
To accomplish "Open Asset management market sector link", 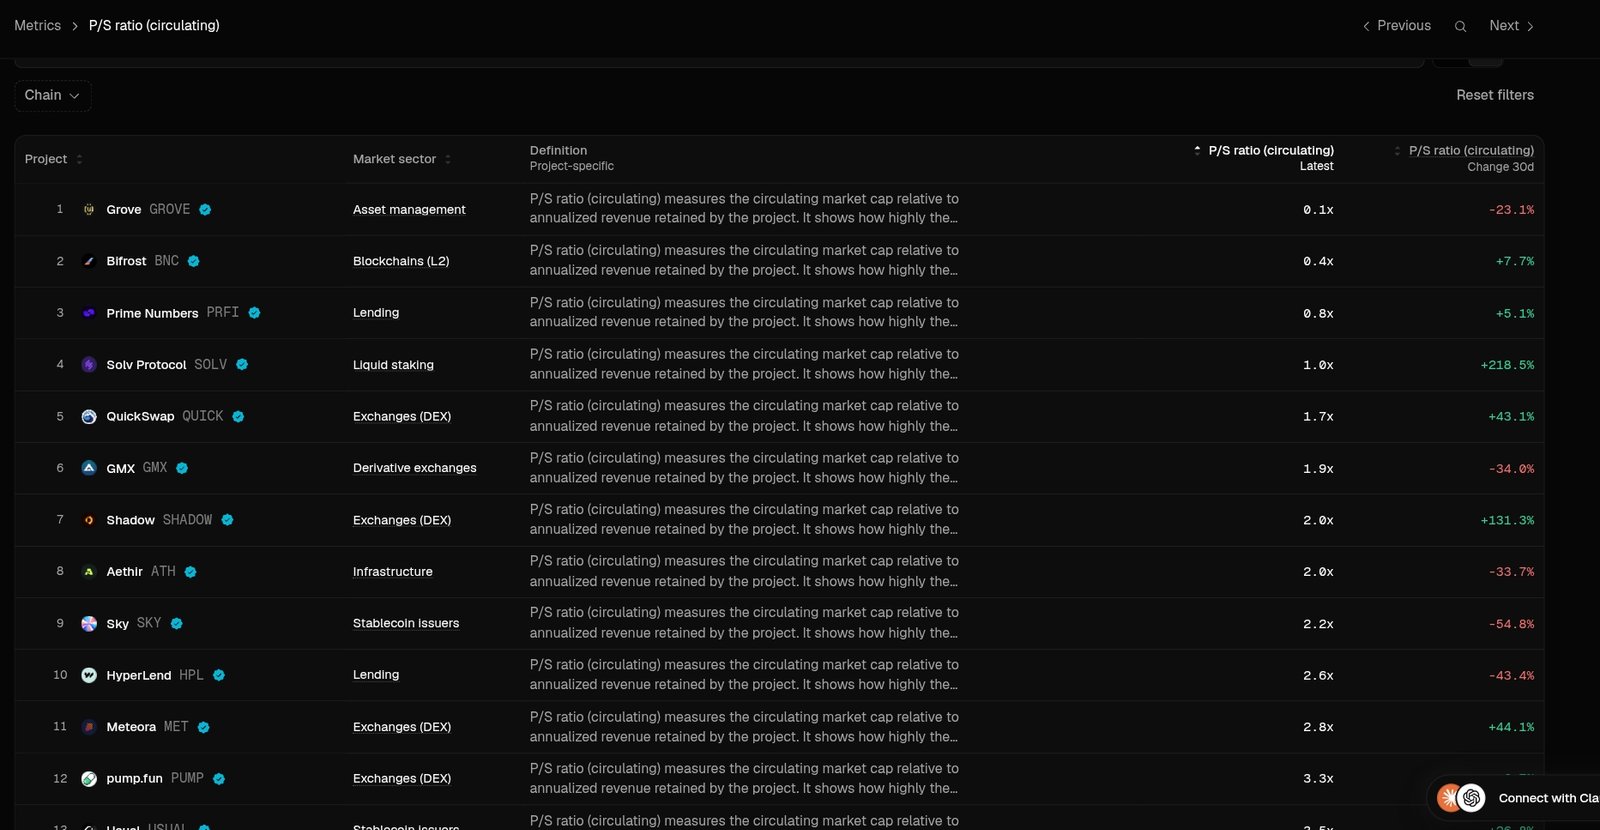I will pos(409,210).
